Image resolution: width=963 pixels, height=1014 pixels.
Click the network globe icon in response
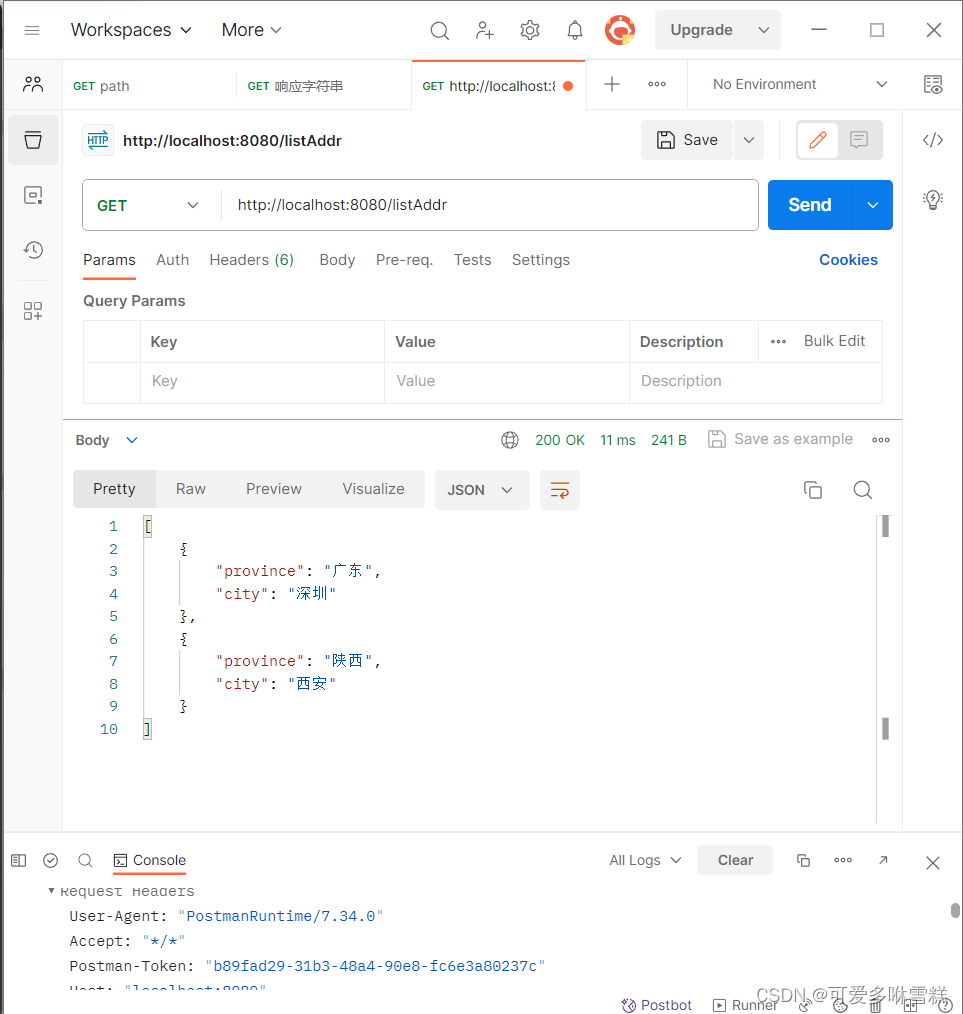[510, 440]
